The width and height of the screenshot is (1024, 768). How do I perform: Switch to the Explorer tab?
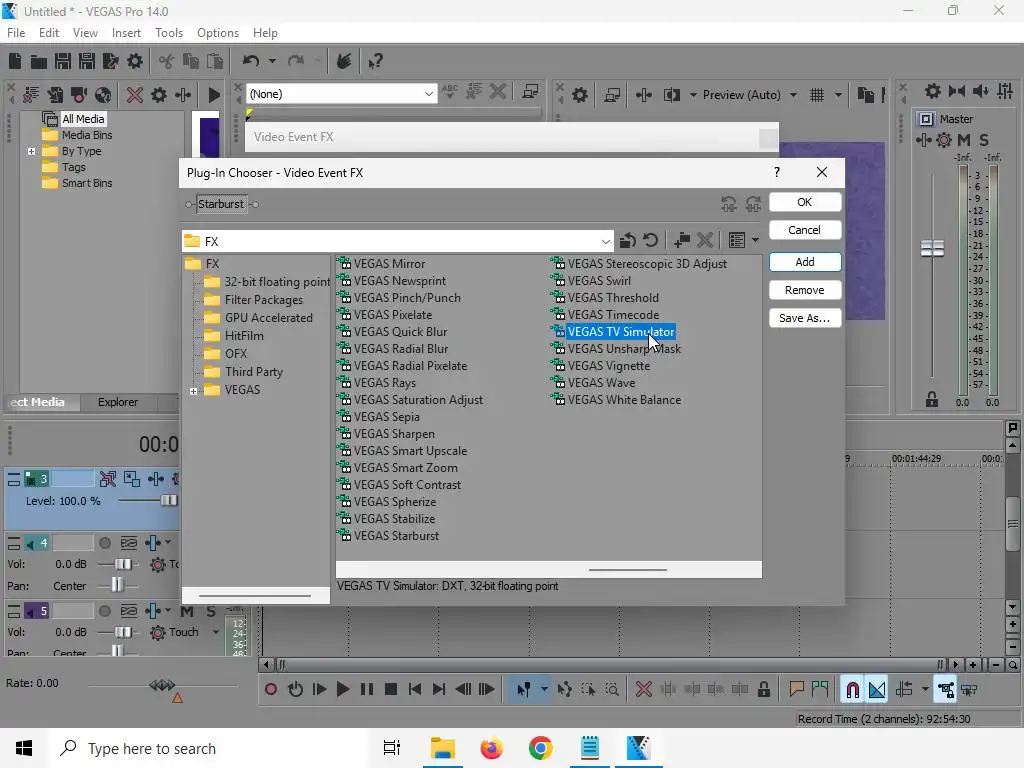coord(118,402)
